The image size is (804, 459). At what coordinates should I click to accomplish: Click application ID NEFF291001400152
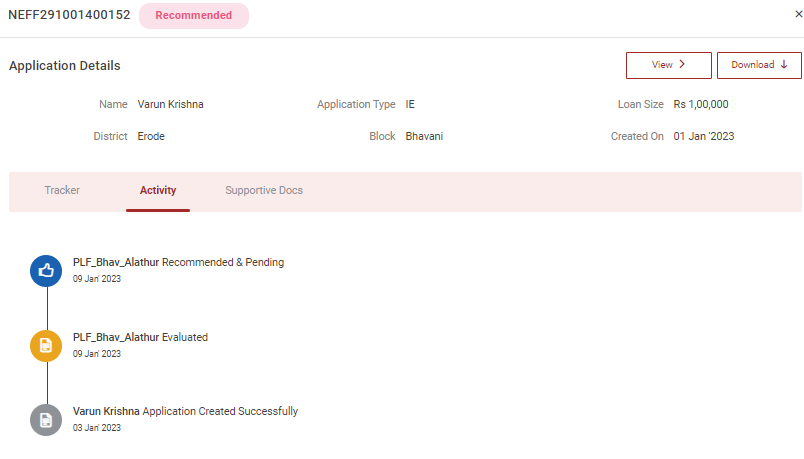click(x=69, y=15)
